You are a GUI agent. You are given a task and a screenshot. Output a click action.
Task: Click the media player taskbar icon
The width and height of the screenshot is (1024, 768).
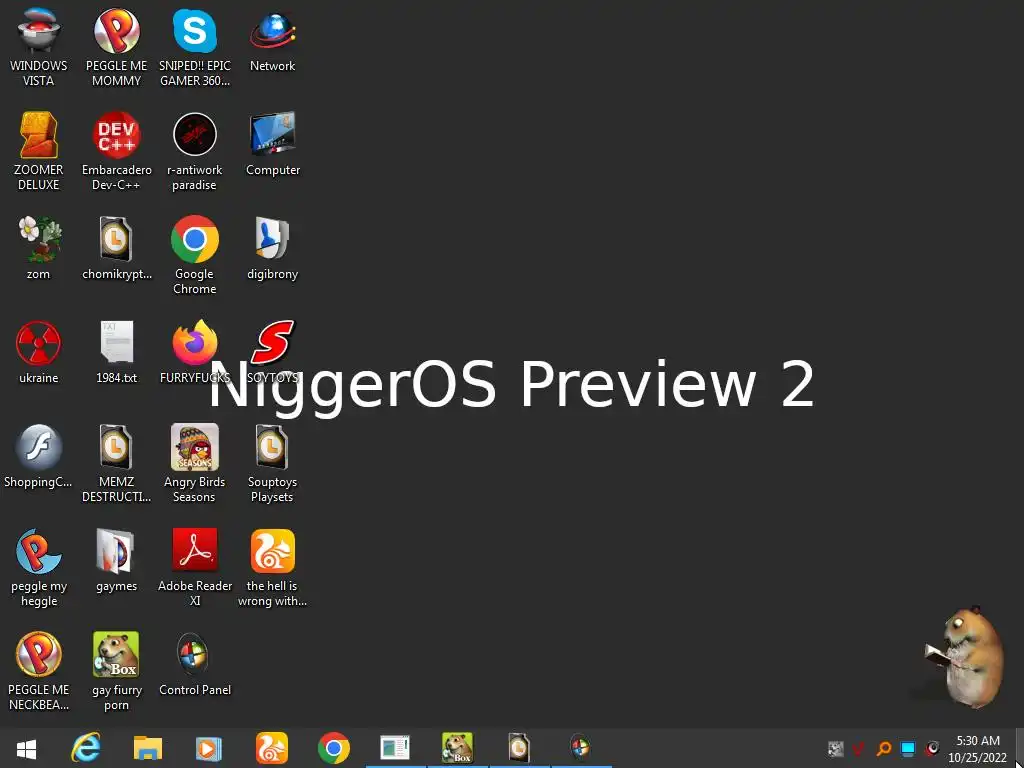tap(209, 748)
